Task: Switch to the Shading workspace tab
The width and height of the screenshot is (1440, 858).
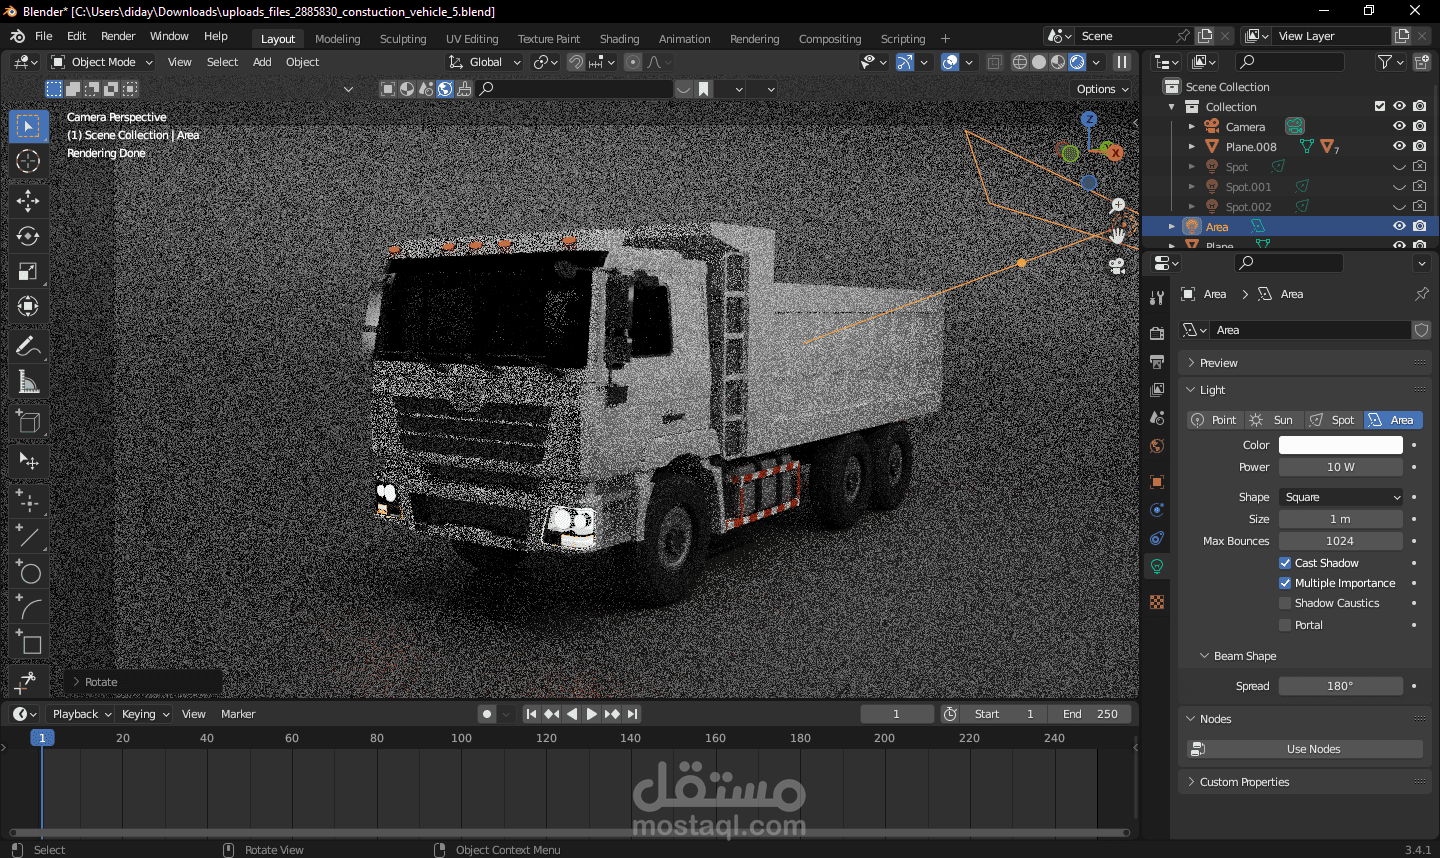Action: pyautogui.click(x=619, y=39)
